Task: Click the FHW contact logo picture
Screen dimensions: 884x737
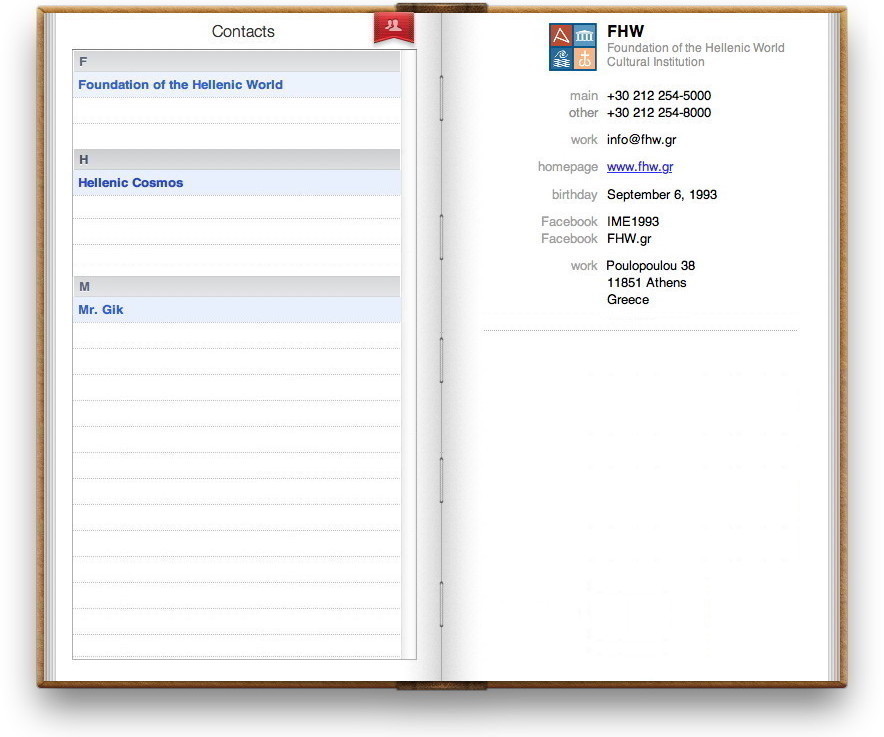Action: coord(573,47)
